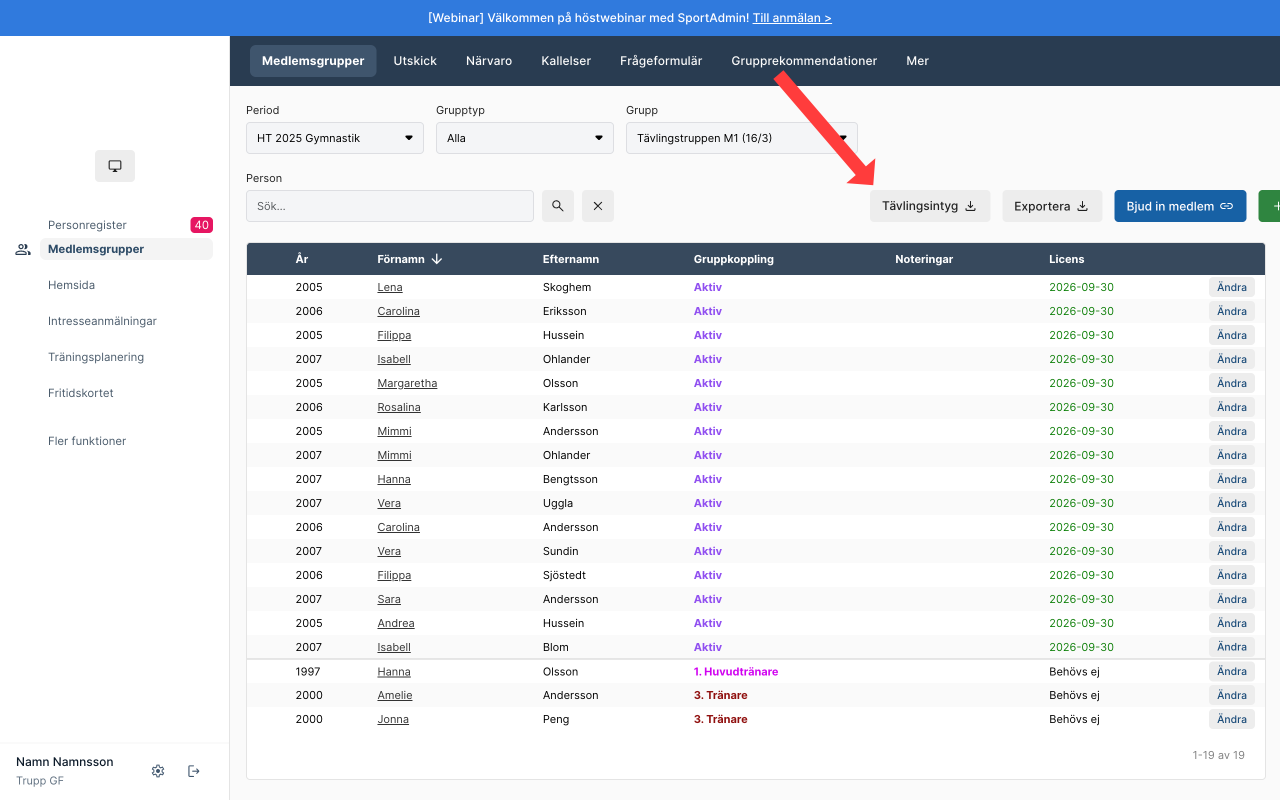Click the År column header
The width and height of the screenshot is (1280, 800).
(x=302, y=259)
